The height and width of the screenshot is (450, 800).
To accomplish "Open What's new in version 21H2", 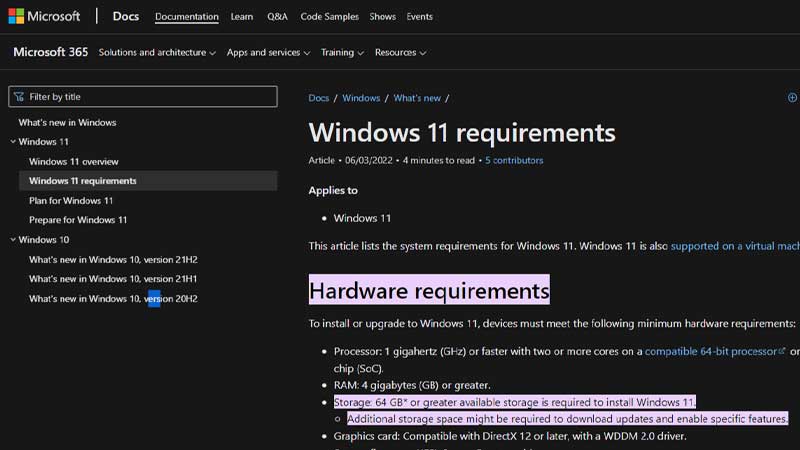I will coord(113,260).
